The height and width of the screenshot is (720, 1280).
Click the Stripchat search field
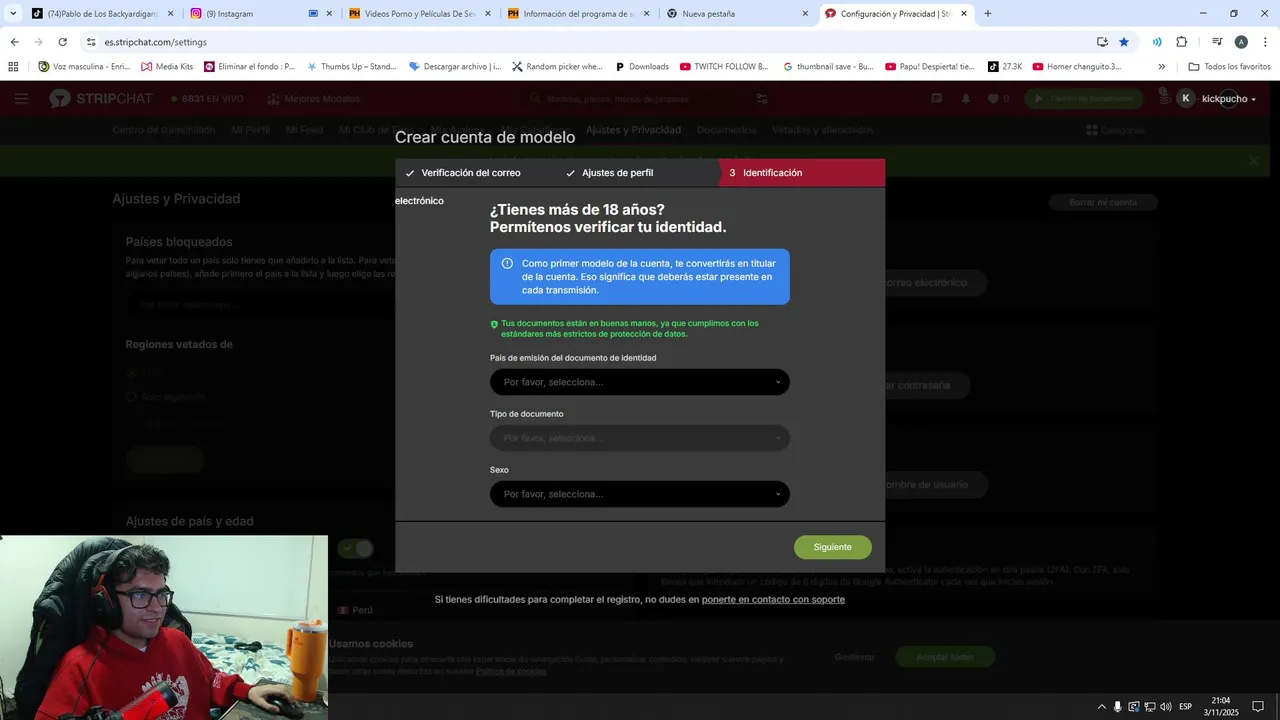(x=640, y=99)
